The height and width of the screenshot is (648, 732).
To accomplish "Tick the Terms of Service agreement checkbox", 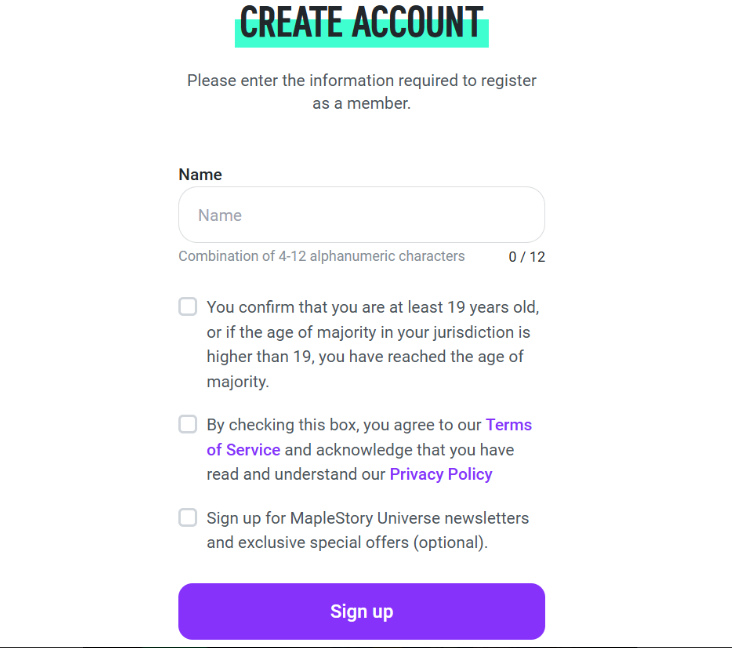I will 188,424.
